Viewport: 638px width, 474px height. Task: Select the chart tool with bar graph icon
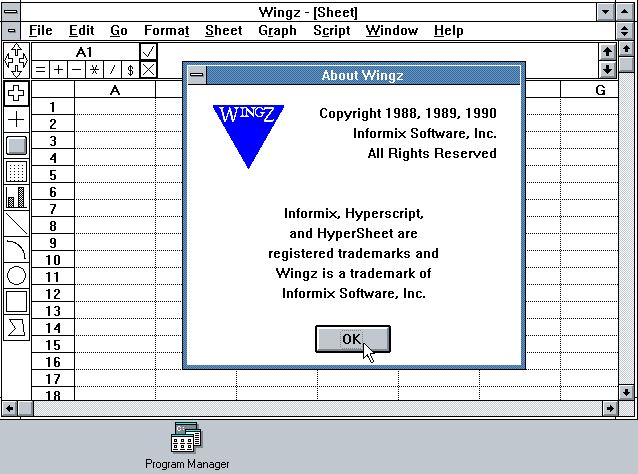(16, 197)
